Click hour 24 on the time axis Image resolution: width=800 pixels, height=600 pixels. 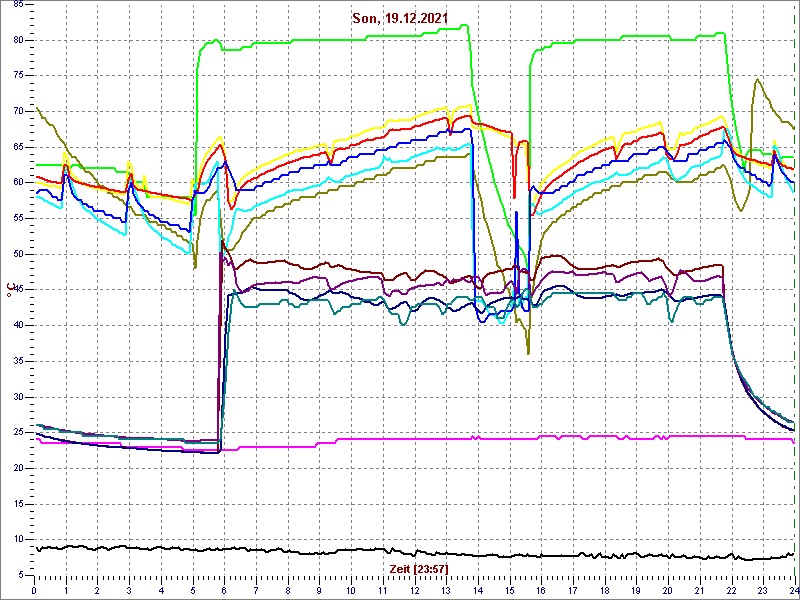click(x=793, y=589)
